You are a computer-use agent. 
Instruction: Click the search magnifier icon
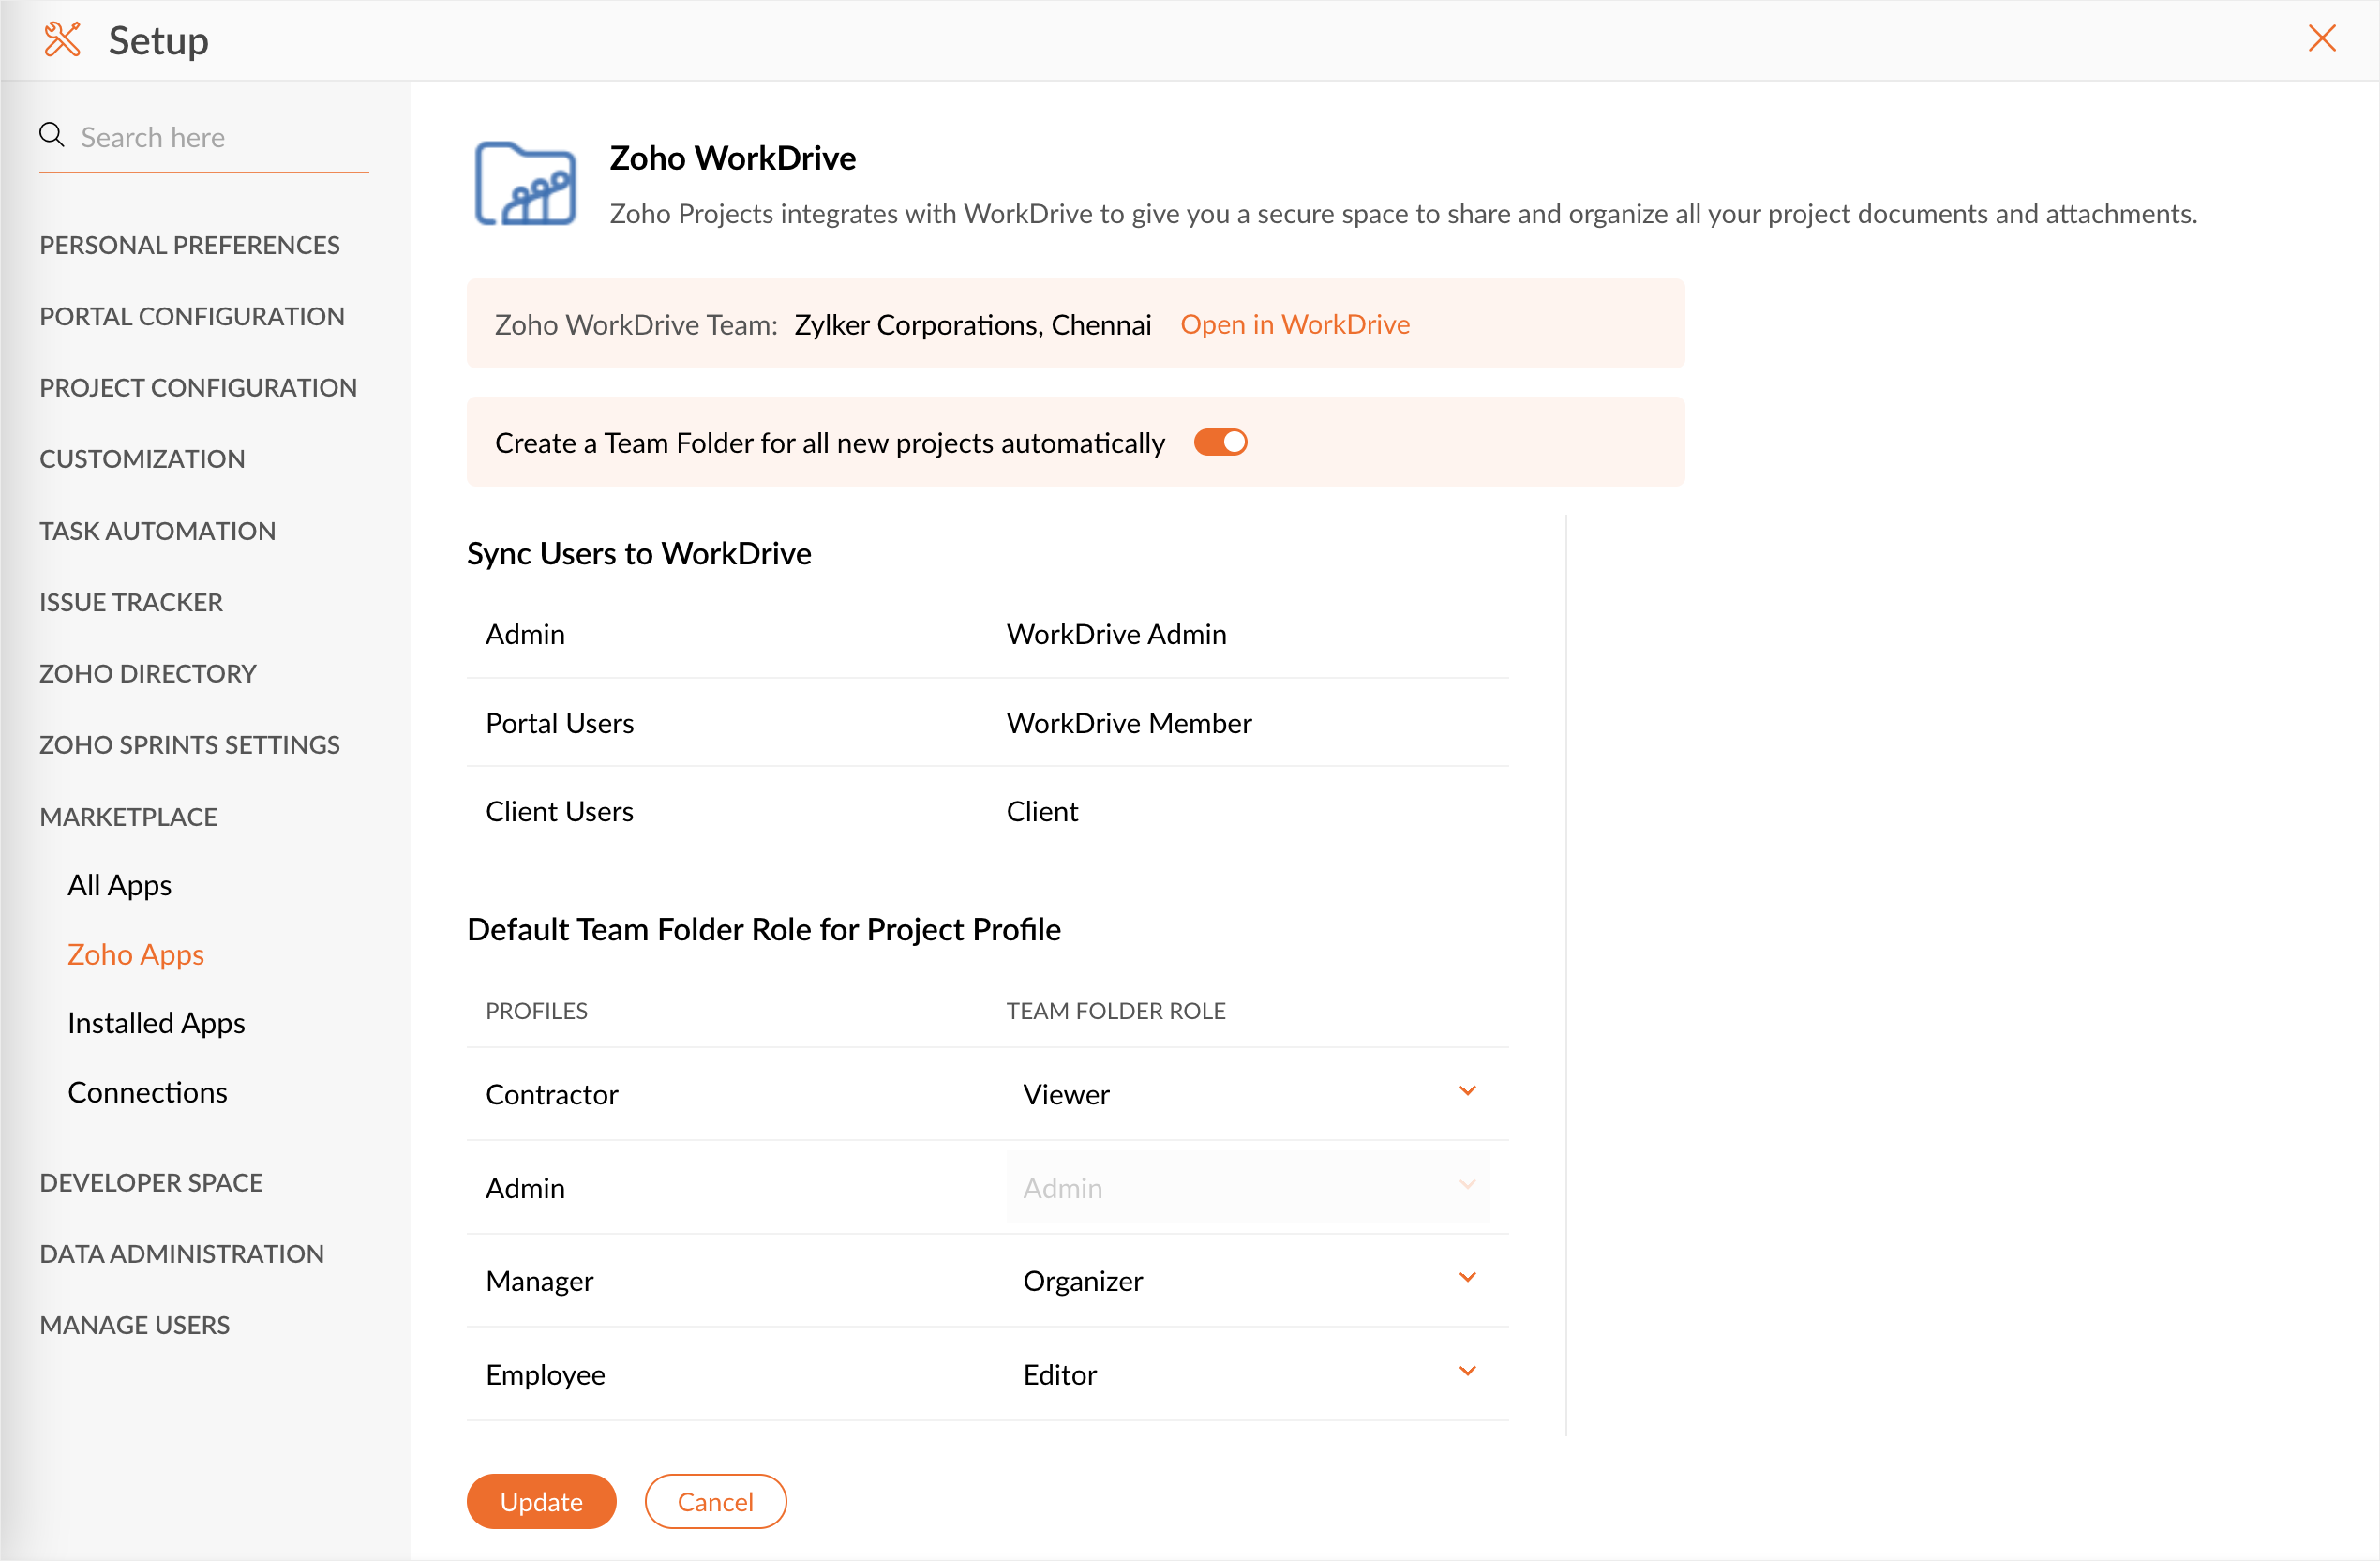pyautogui.click(x=51, y=135)
